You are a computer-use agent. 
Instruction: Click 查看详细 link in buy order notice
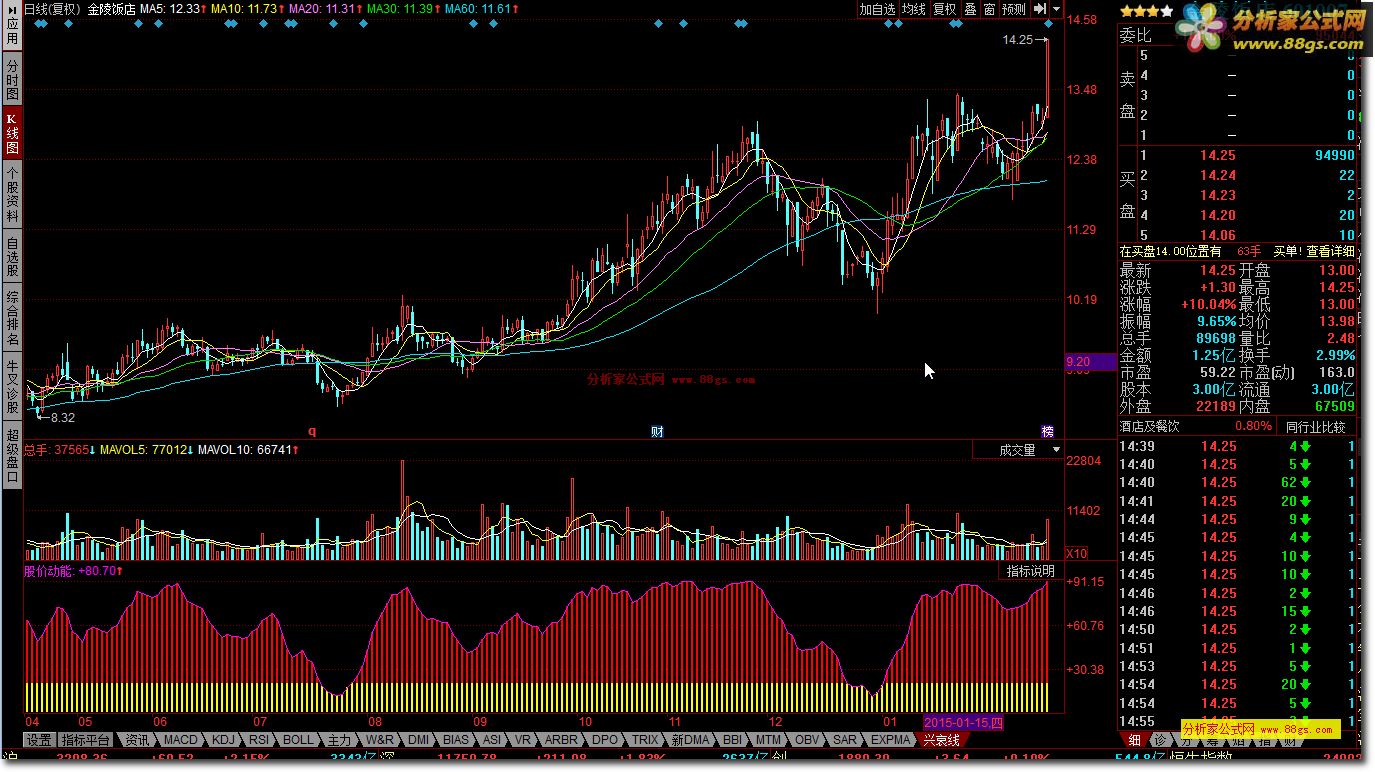click(1330, 251)
